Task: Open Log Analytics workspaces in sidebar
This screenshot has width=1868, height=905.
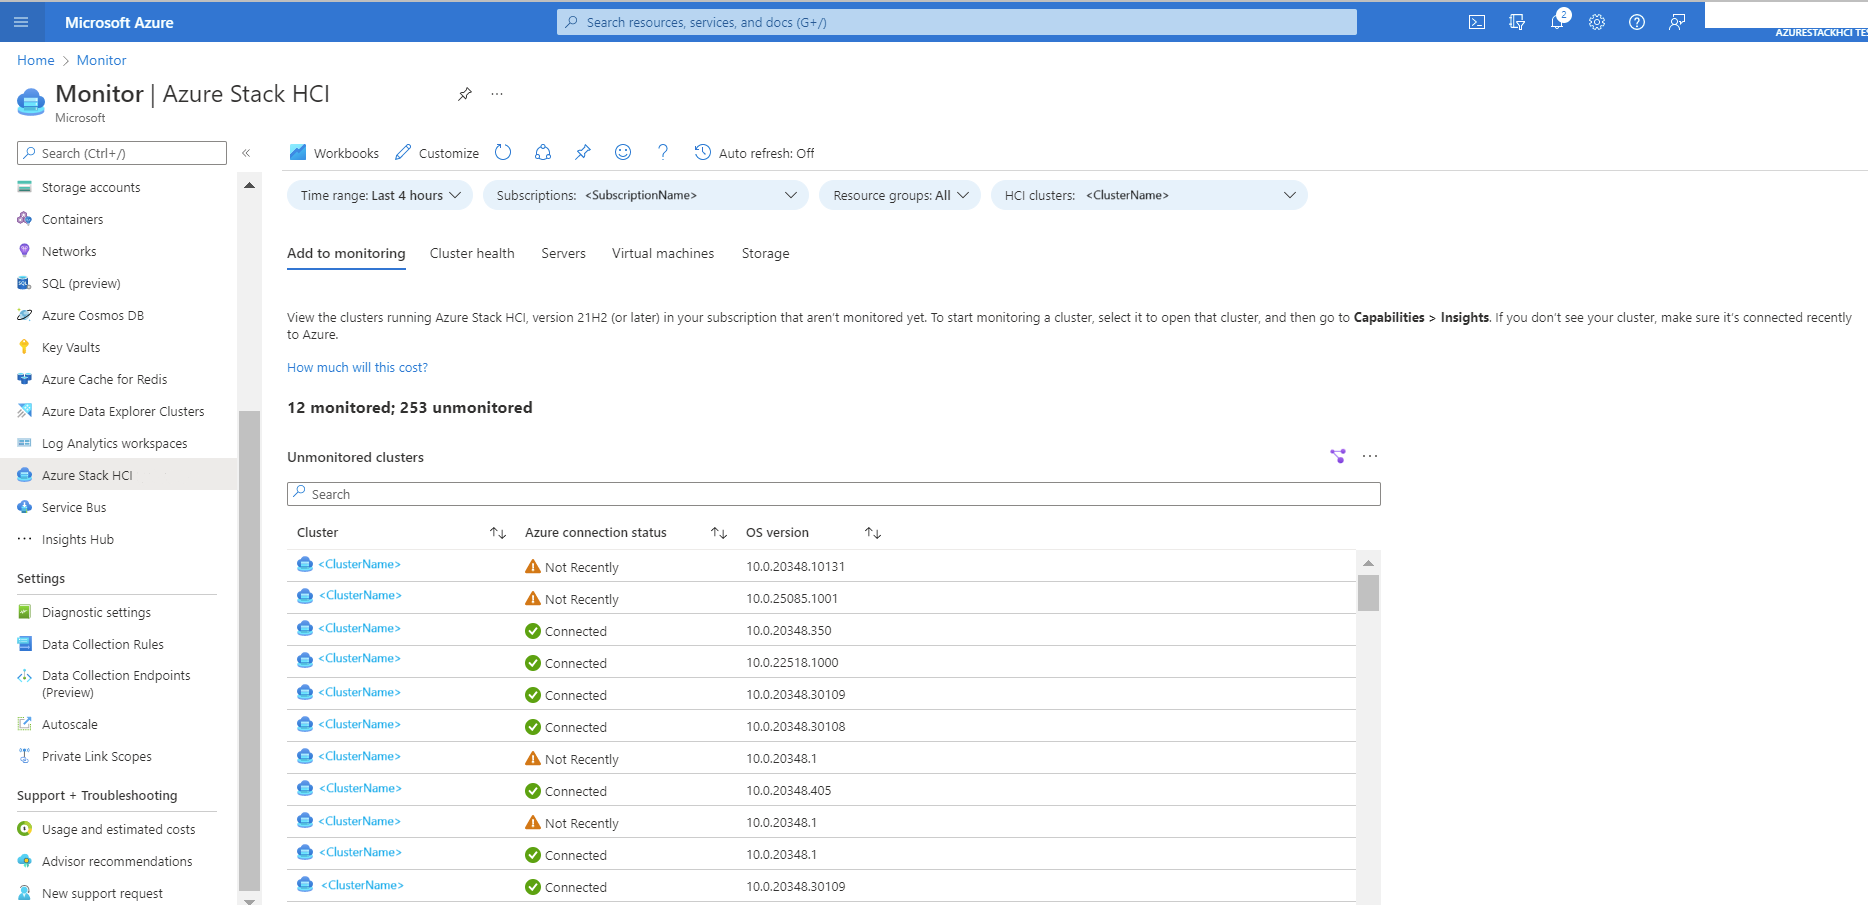Action: pos(114,444)
